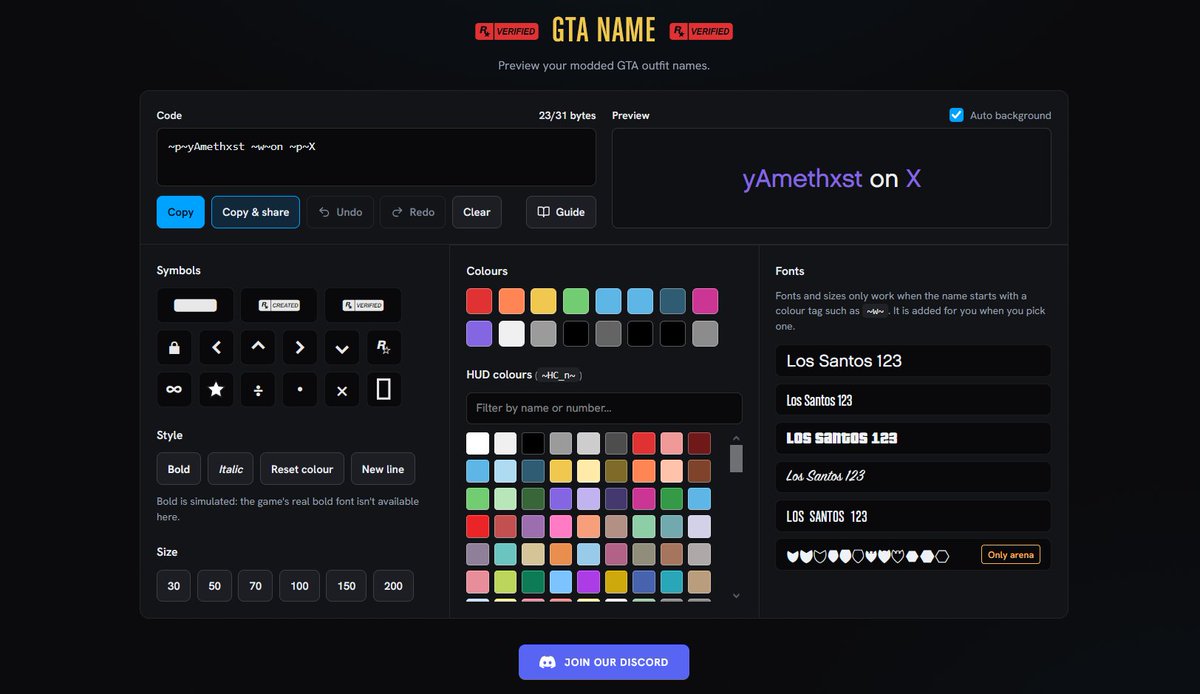Select the wide-spaced LOS SANTOS font

pos(913,516)
